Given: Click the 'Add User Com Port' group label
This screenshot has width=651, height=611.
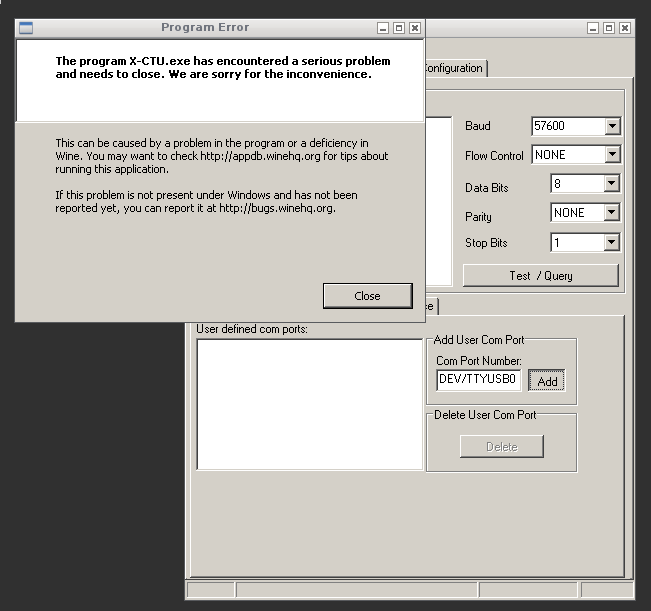Looking at the screenshot, I should [x=479, y=340].
